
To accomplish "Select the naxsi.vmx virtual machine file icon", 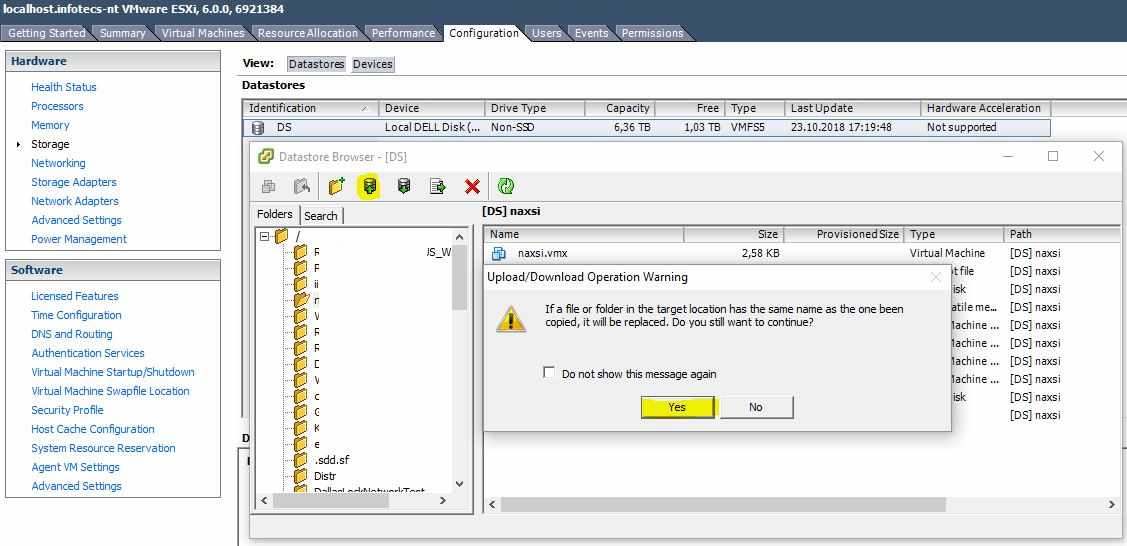I will [x=499, y=254].
